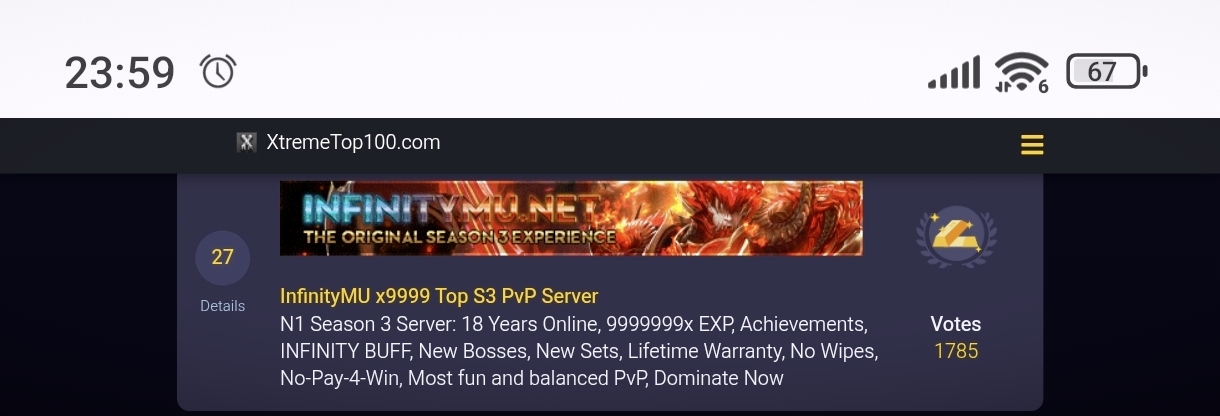Click the Details link under rank

222,306
